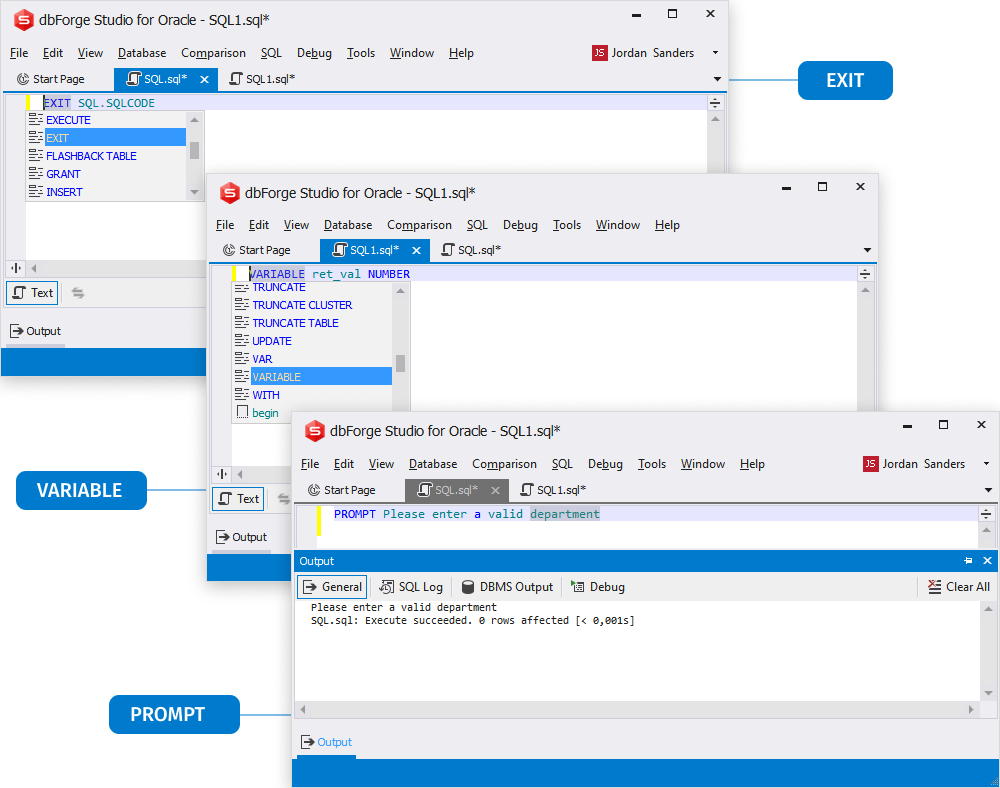Click the scroll thumb of the VARIABLE suggestion list
The width and height of the screenshot is (1000, 788).
pos(401,363)
